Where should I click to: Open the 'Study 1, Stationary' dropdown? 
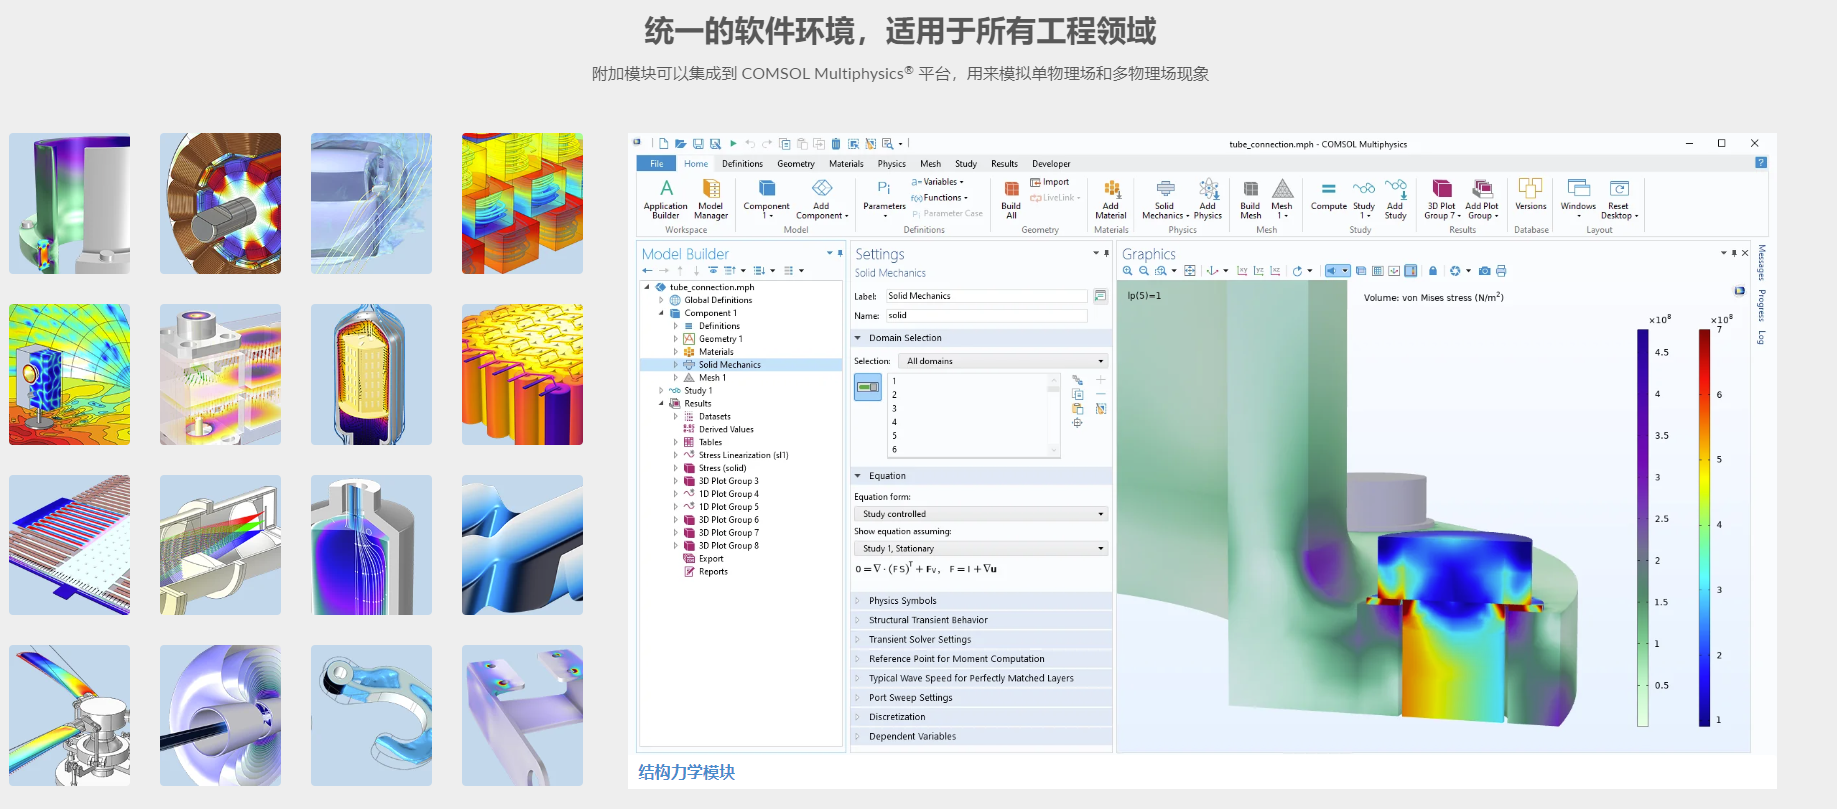pyautogui.click(x=981, y=548)
